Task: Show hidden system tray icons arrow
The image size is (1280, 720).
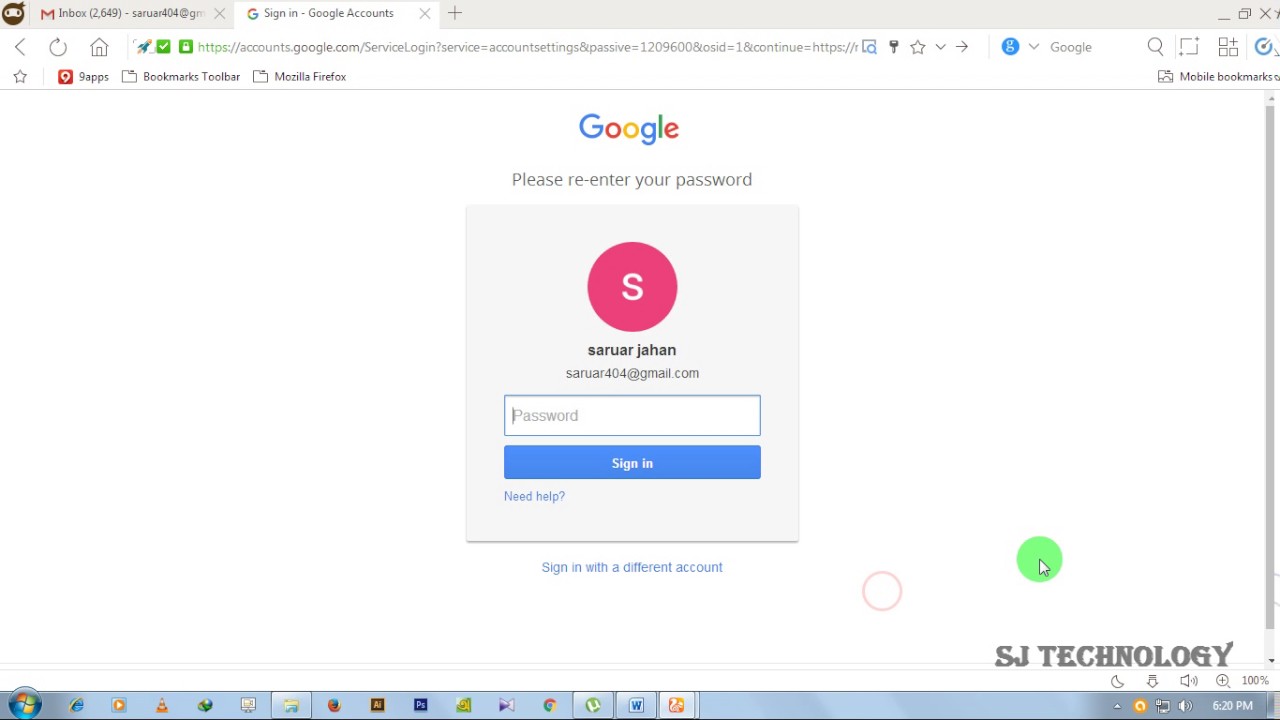Action: [1117, 706]
